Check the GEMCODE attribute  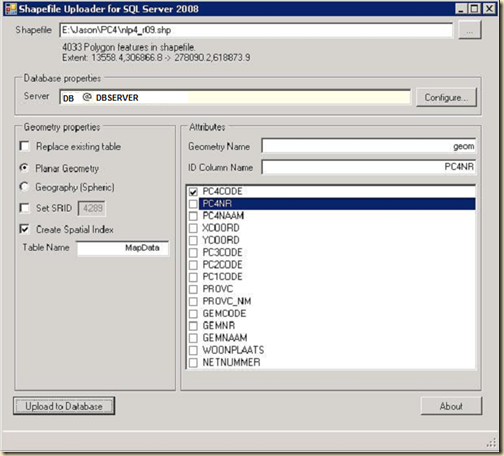point(193,314)
